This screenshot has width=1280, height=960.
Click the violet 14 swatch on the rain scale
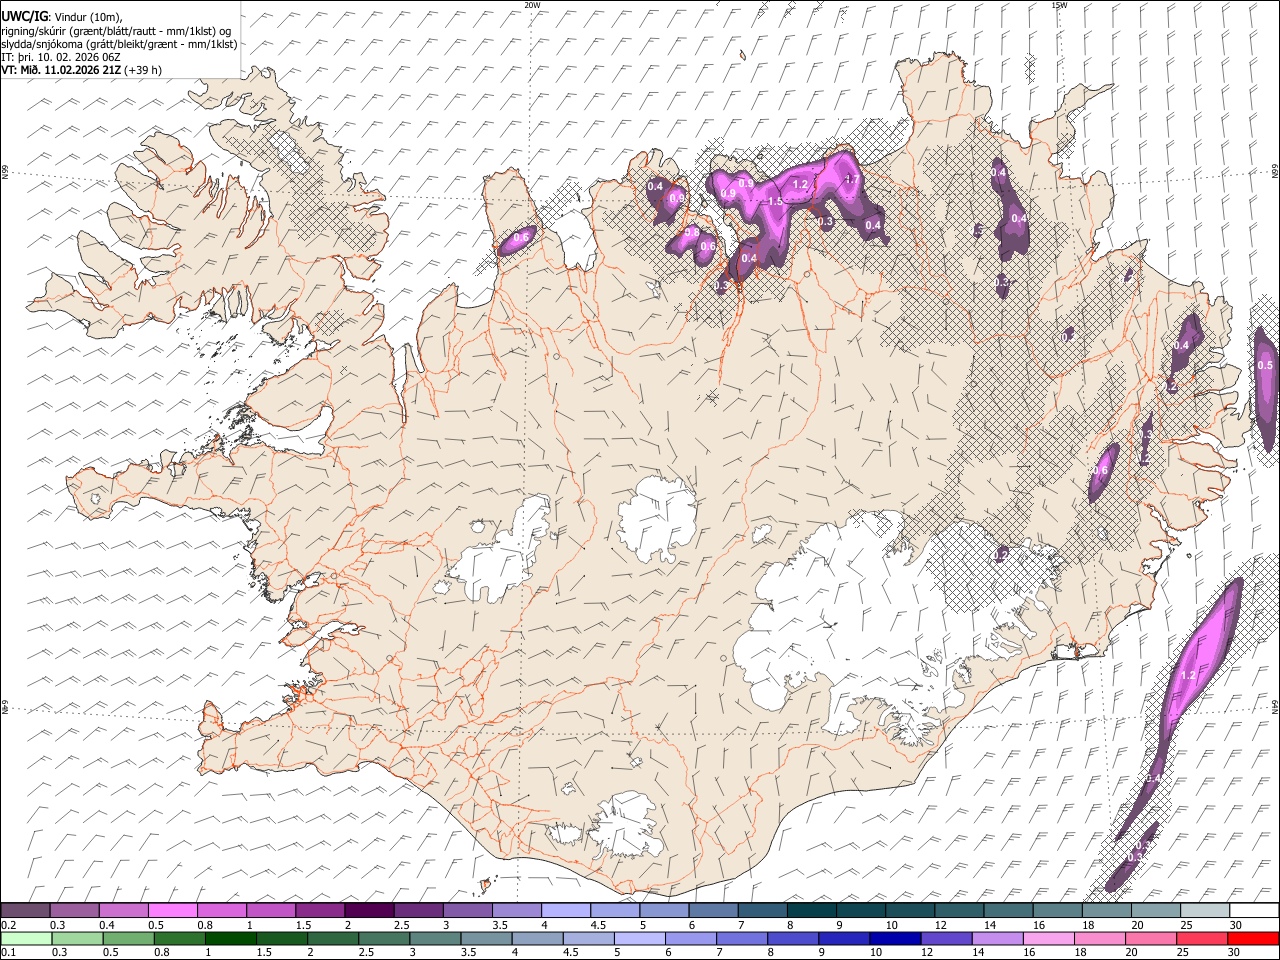pos(996,938)
